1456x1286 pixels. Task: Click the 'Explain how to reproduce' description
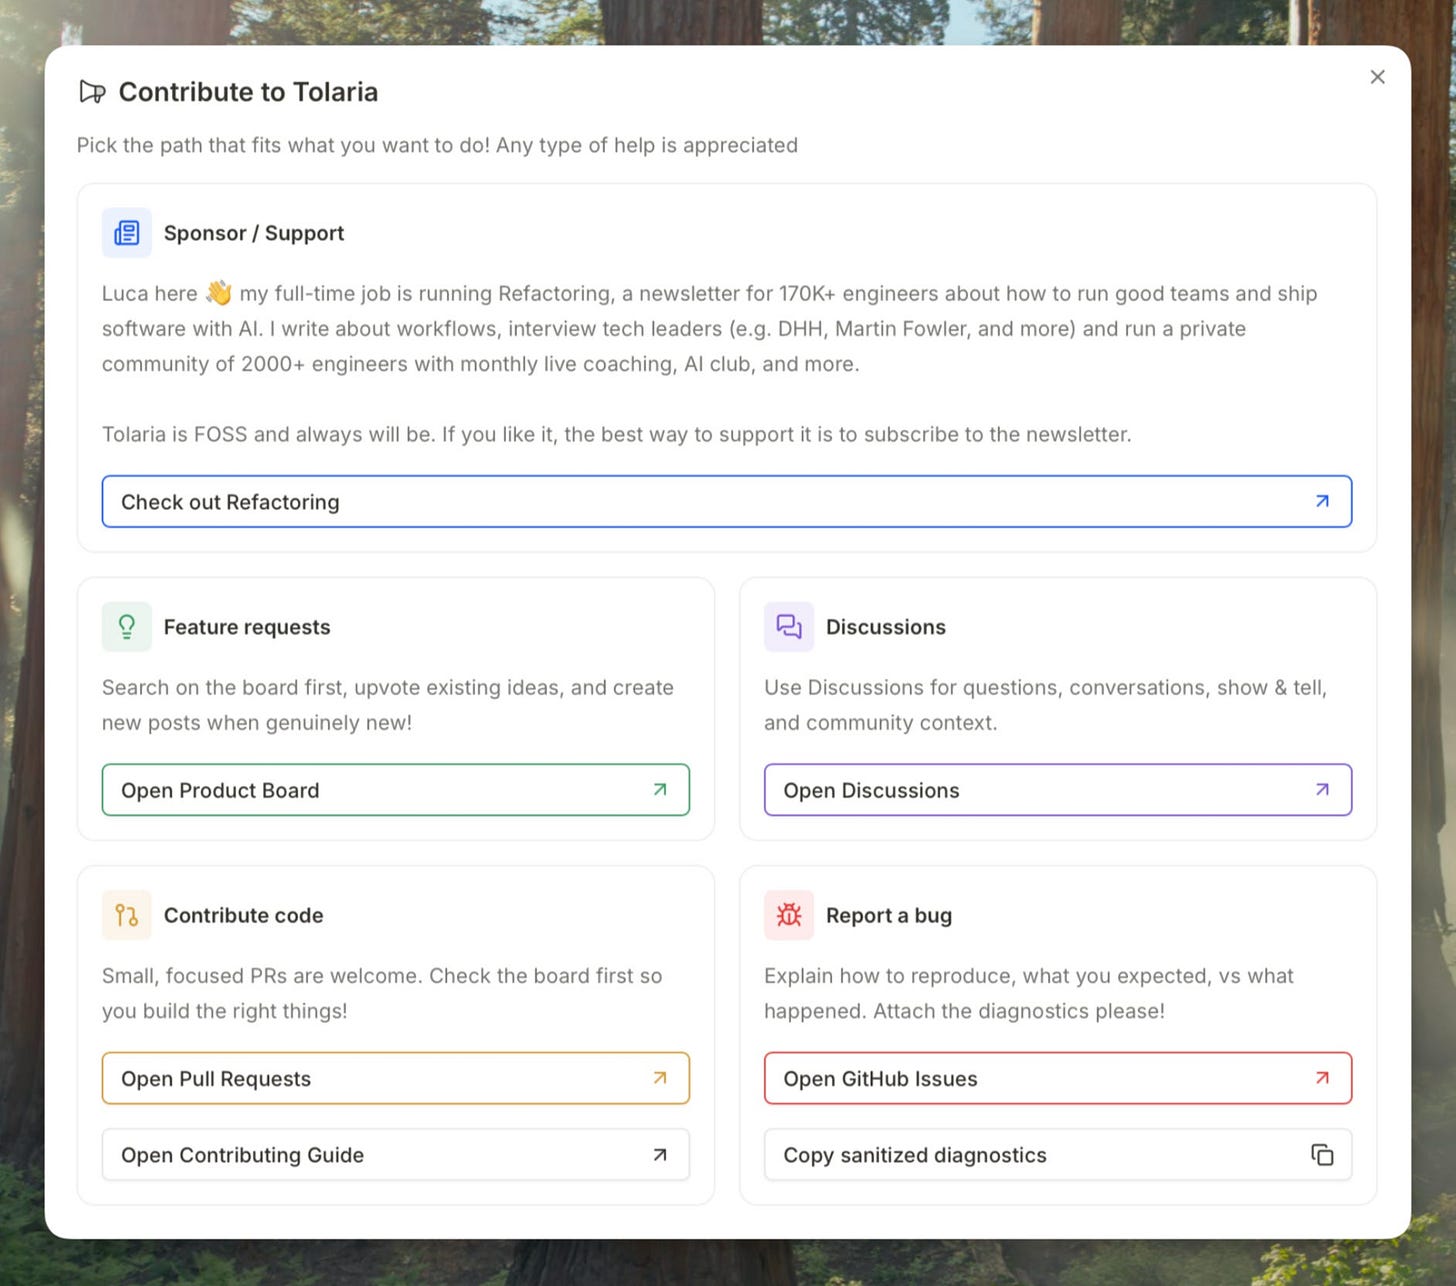click(x=1029, y=993)
